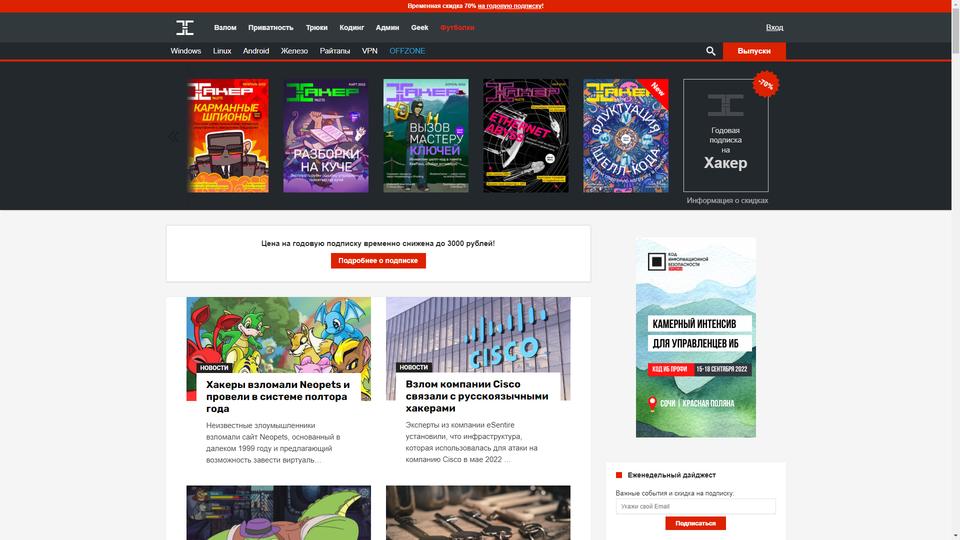Open the Флуктуация шелл-кода magazine cover

click(625, 136)
